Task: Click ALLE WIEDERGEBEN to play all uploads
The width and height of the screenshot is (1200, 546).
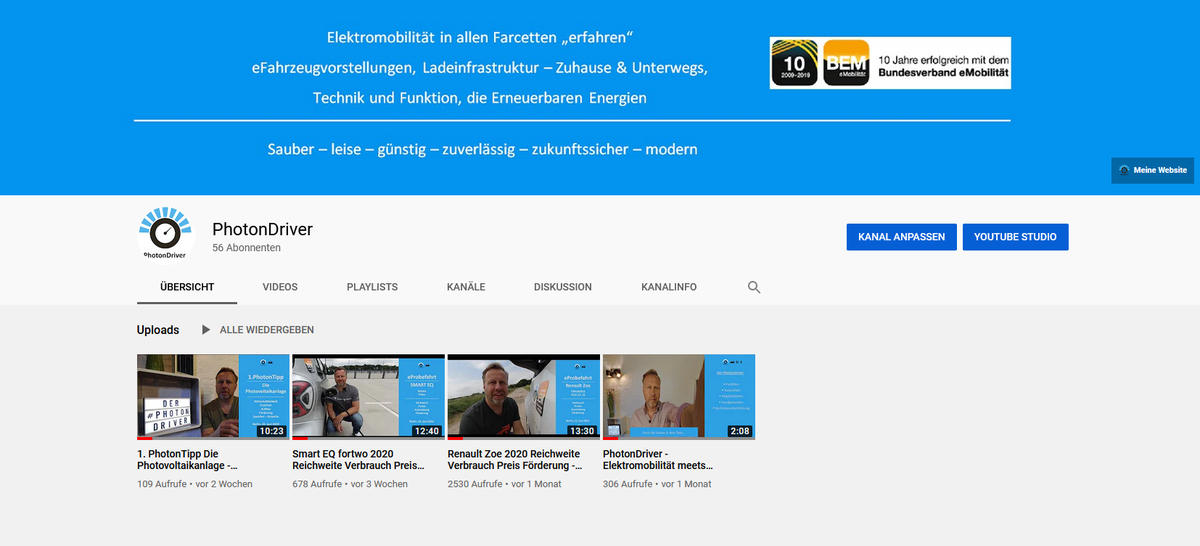Action: (x=267, y=330)
